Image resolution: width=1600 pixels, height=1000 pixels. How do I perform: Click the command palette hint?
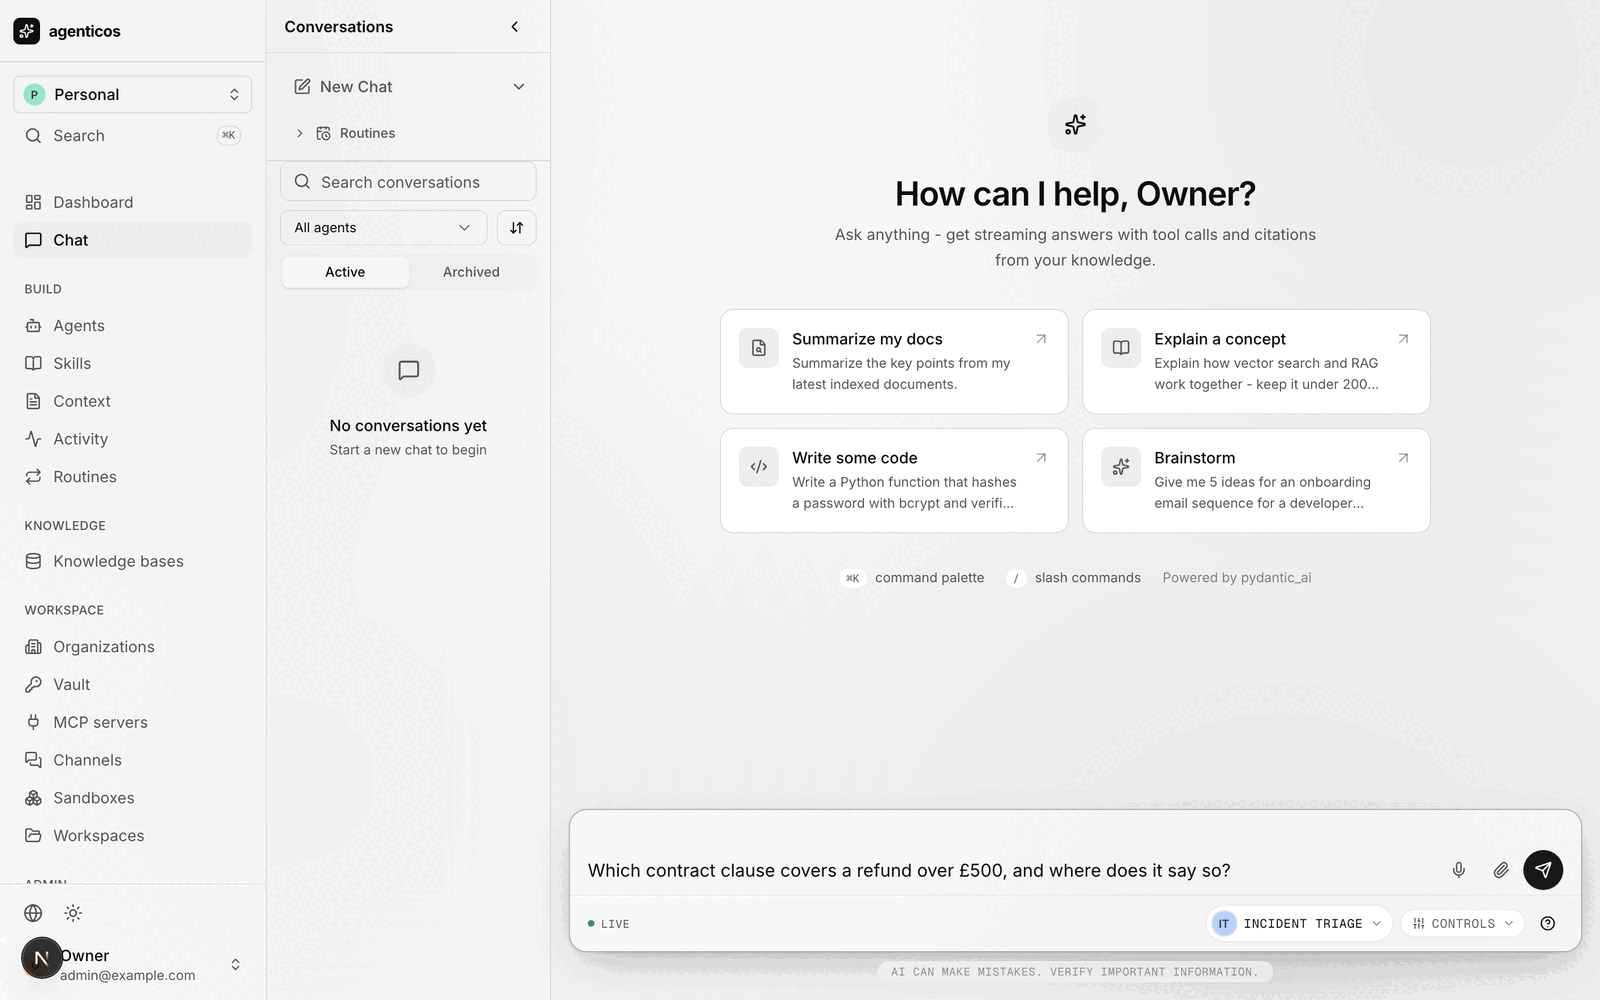913,578
